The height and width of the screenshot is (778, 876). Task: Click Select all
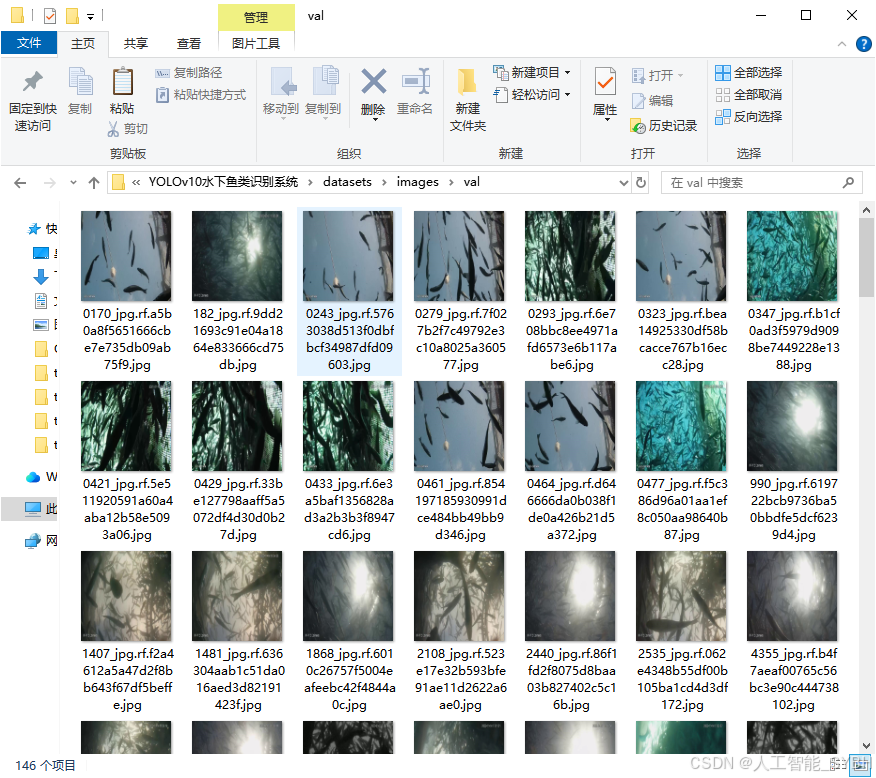[x=749, y=73]
